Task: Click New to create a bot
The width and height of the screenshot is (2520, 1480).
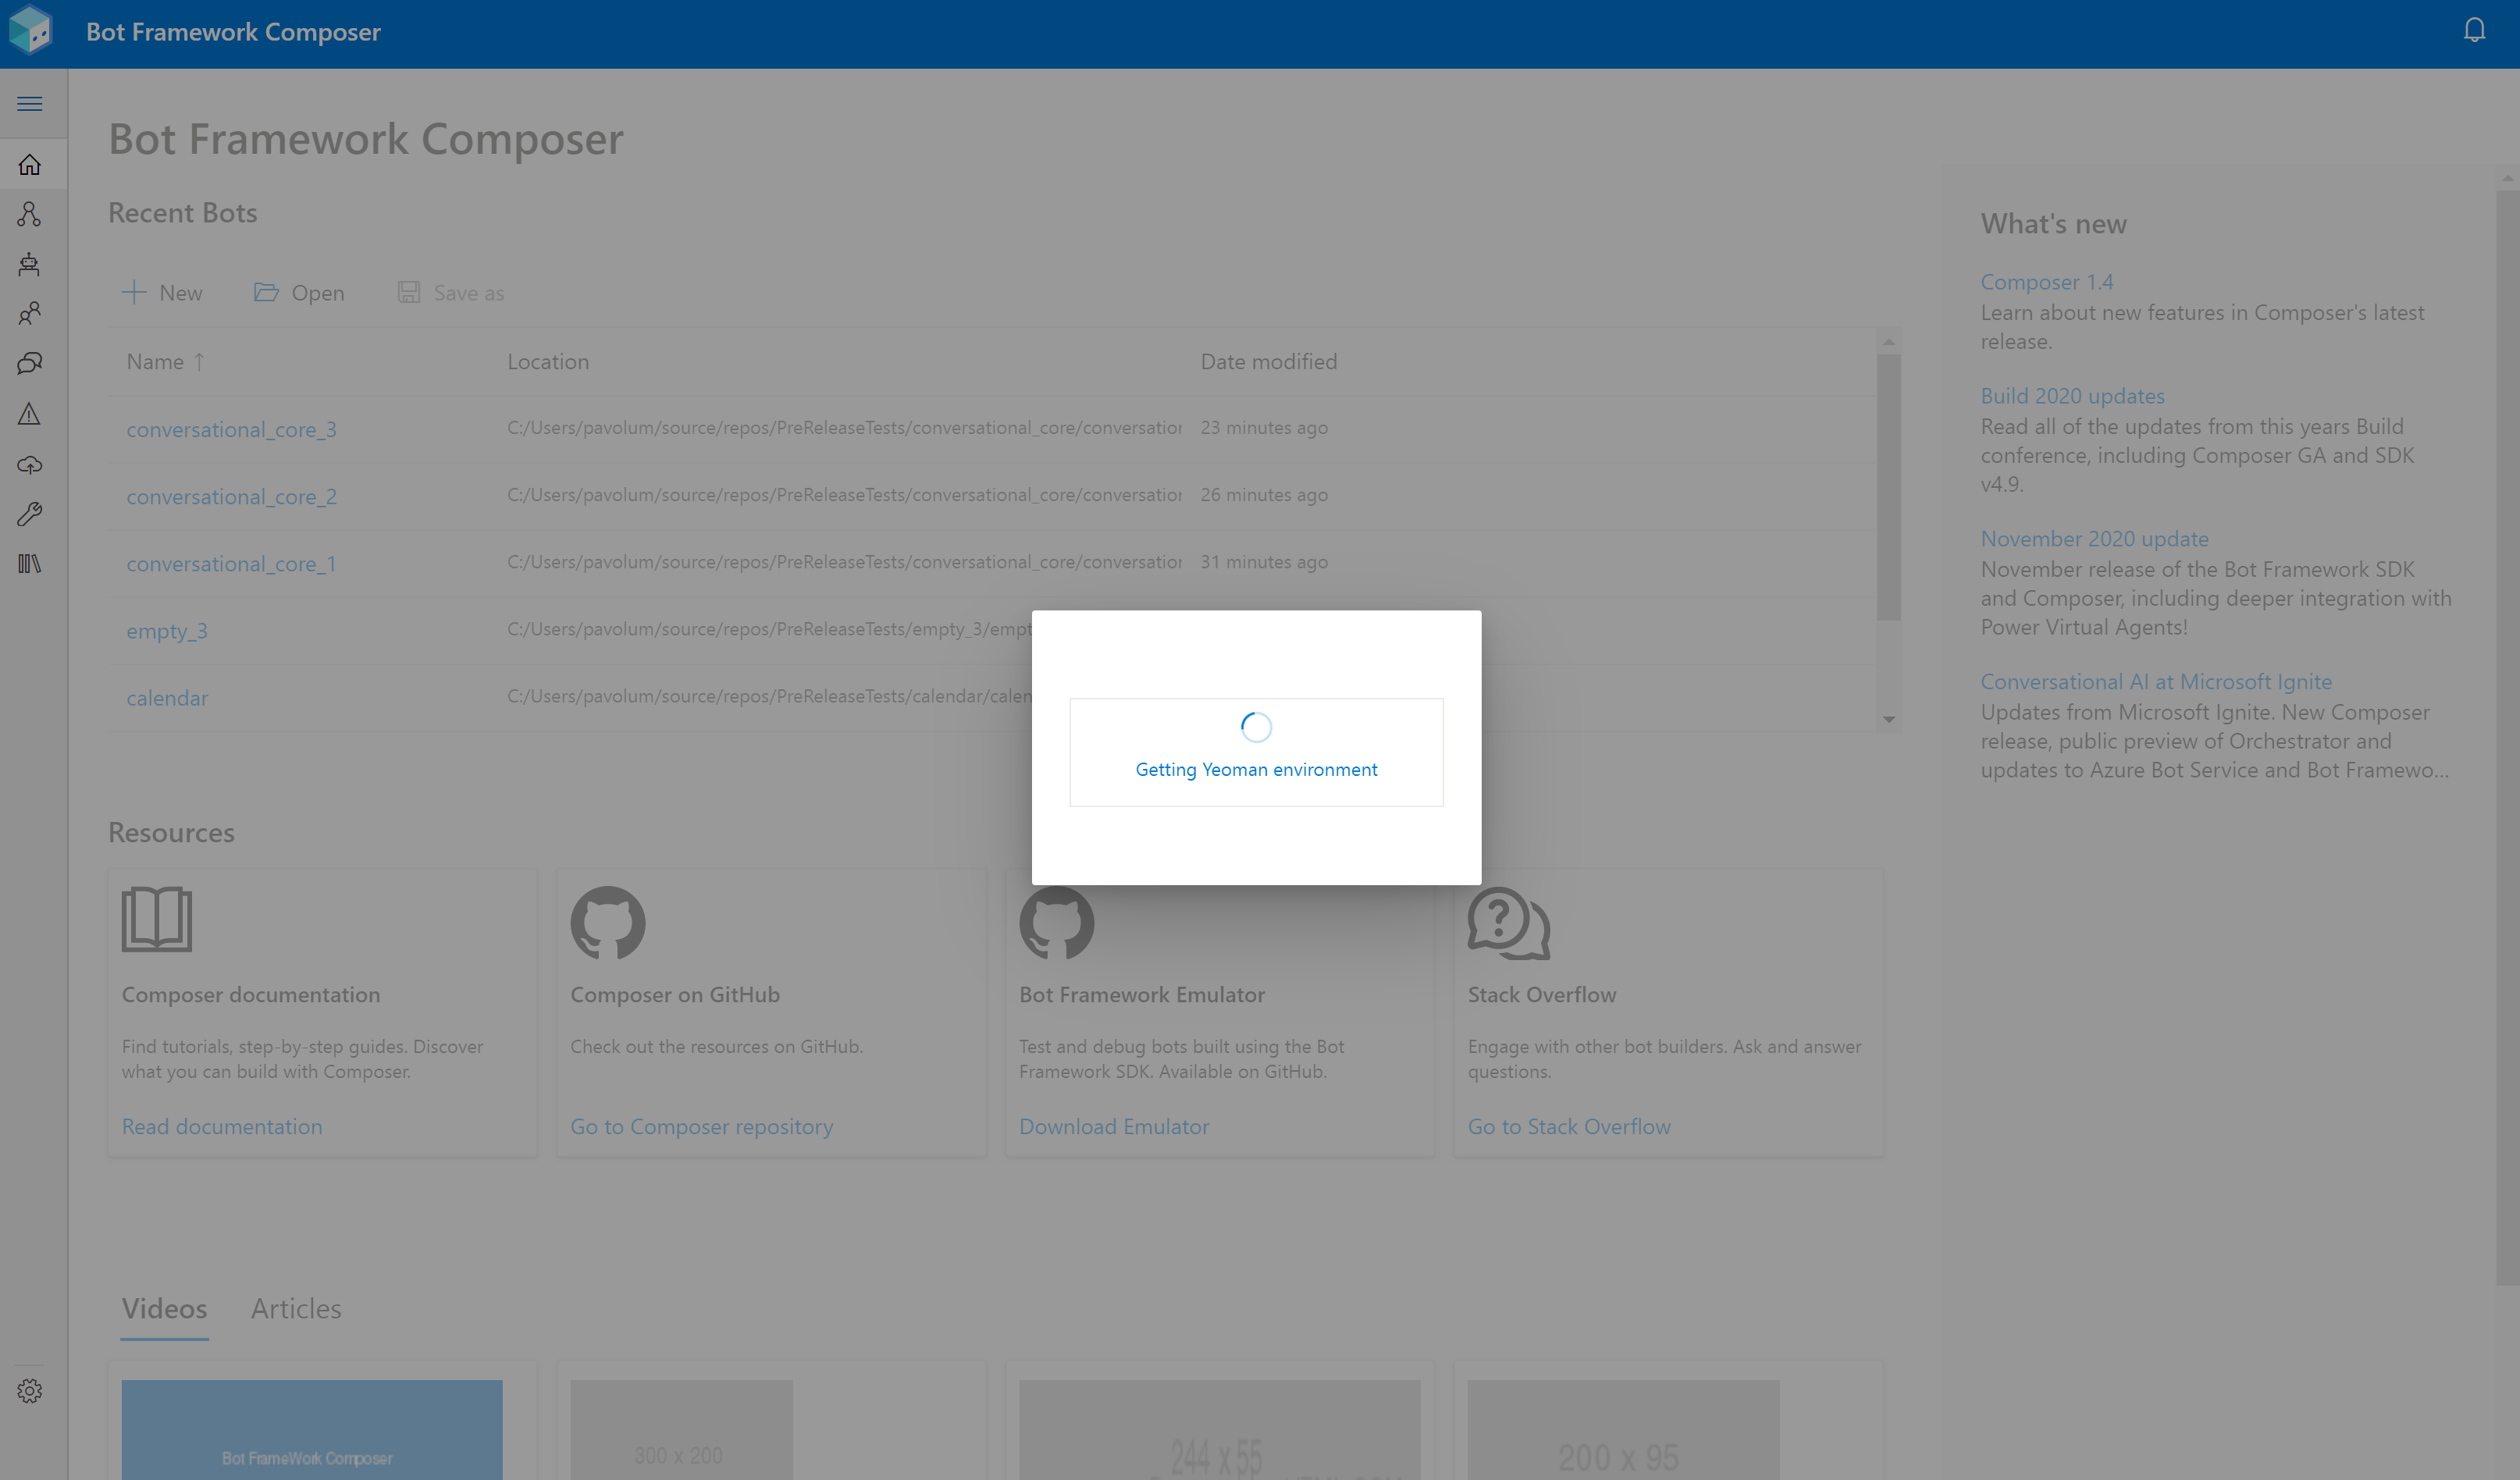Action: (163, 293)
